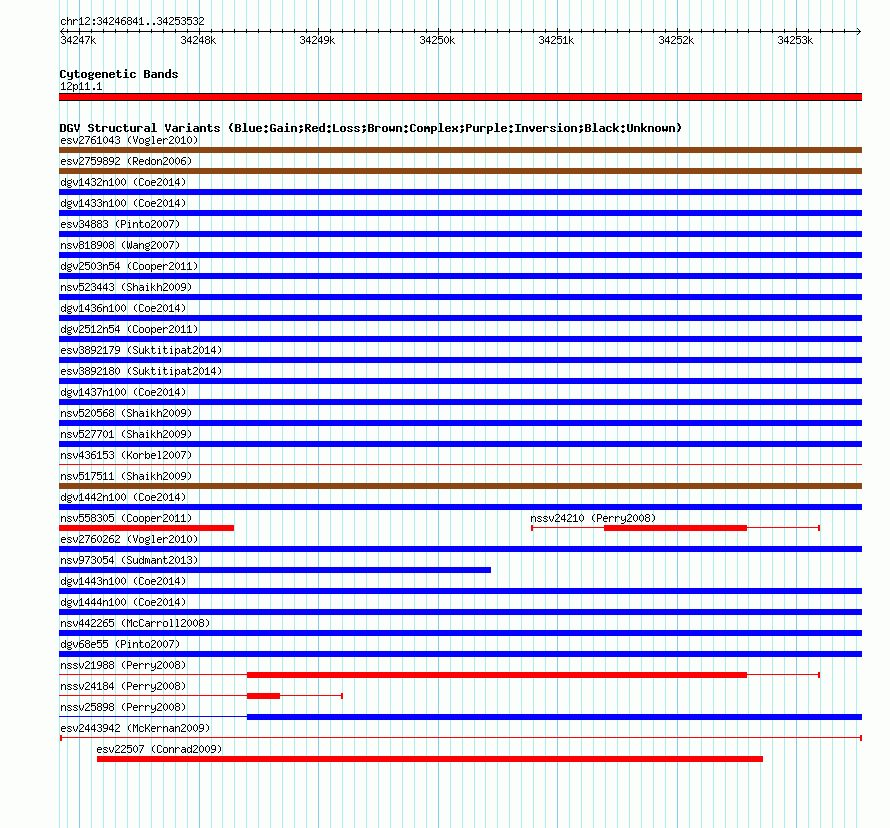The height and width of the screenshot is (828, 890).
Task: Click the blue bar of dgv68e55
Action: coord(460,654)
